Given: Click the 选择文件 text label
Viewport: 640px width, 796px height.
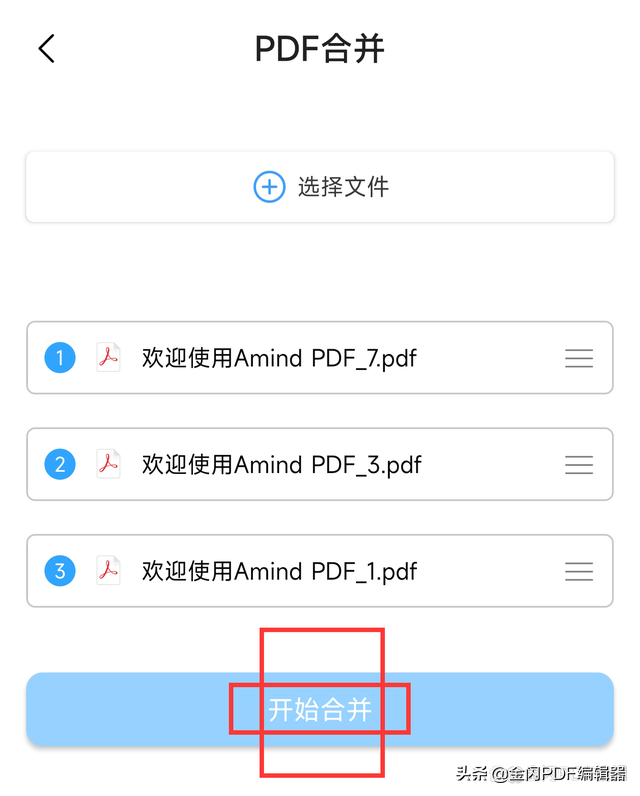Looking at the screenshot, I should coord(343,187).
